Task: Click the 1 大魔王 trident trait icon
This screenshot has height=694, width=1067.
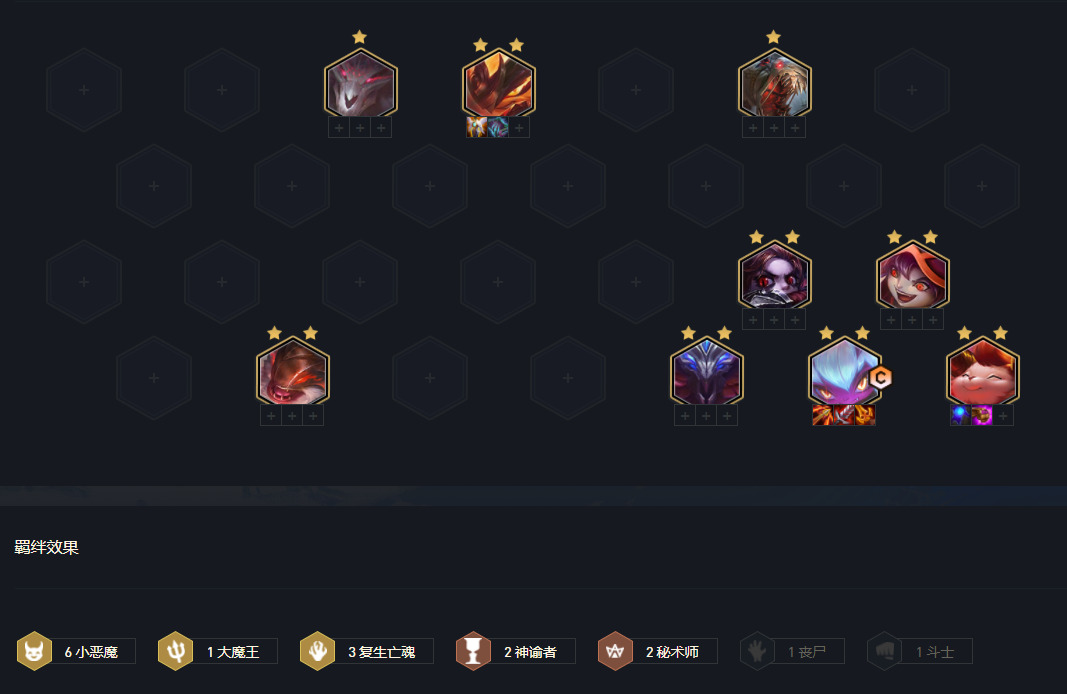Action: 176,651
